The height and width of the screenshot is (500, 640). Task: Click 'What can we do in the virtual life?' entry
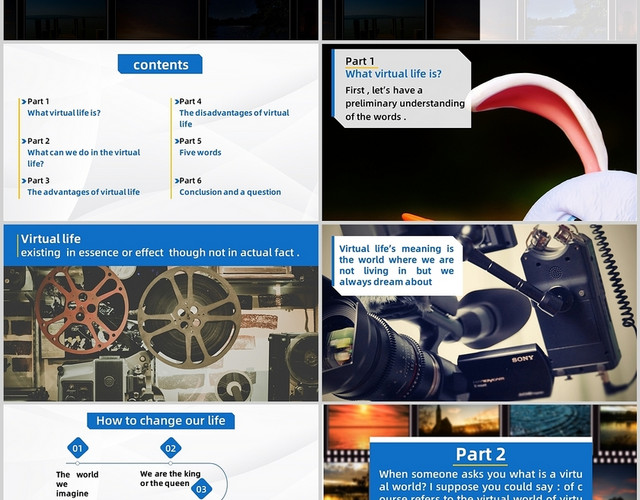click(x=84, y=158)
